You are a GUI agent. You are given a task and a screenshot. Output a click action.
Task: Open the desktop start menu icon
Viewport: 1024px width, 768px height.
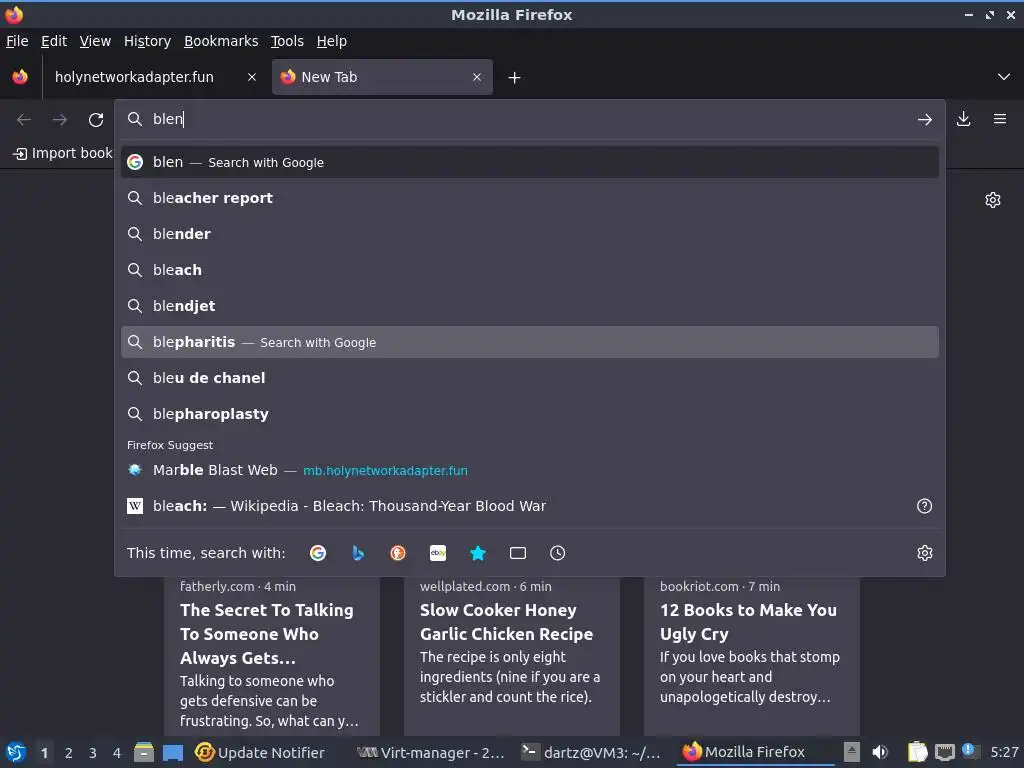point(16,752)
